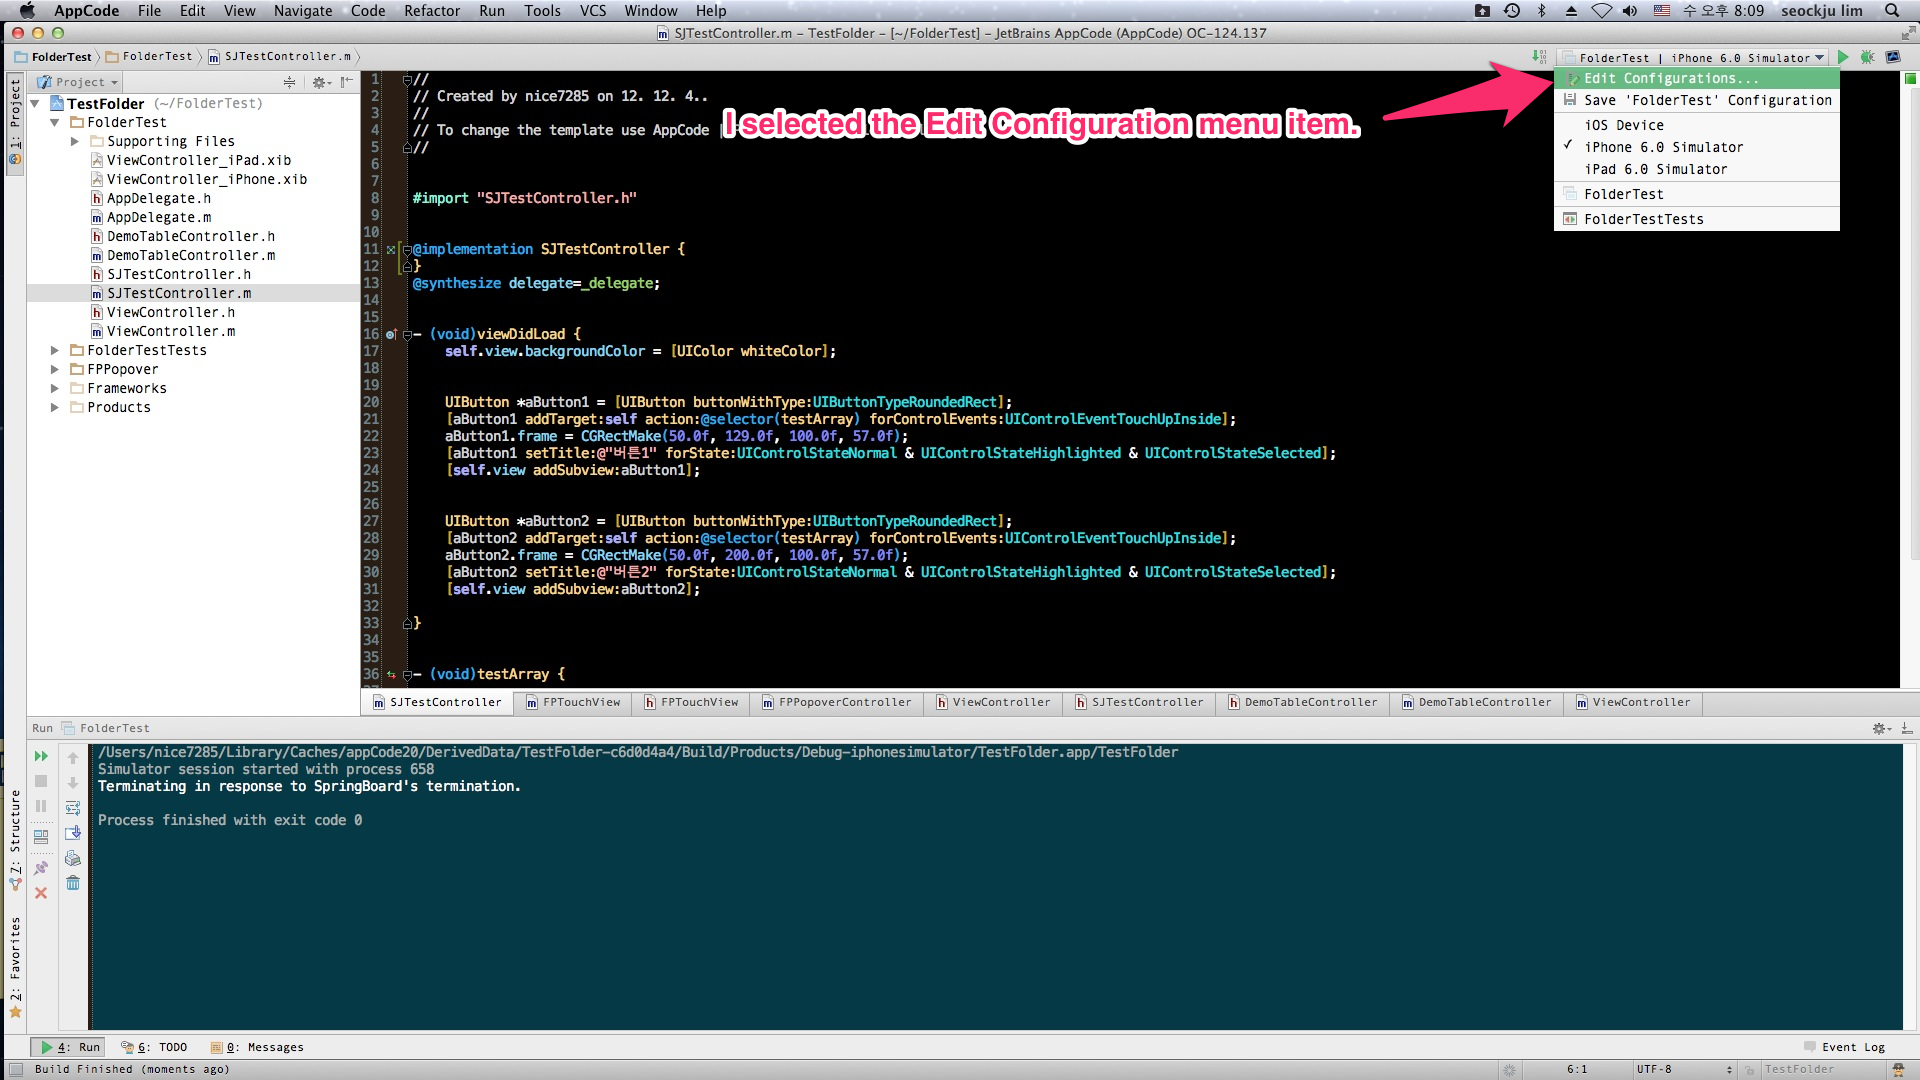Open Run panel gear settings
The width and height of the screenshot is (1920, 1080).
[x=1882, y=728]
